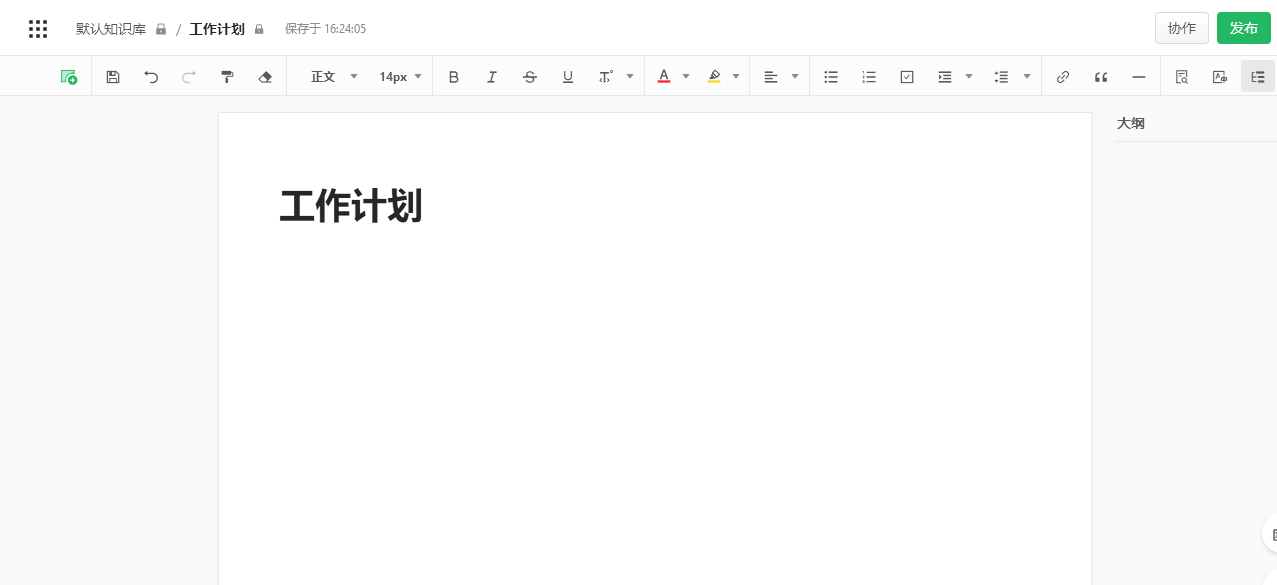Apply the red font color swatch
This screenshot has width=1277, height=585.
point(664,76)
